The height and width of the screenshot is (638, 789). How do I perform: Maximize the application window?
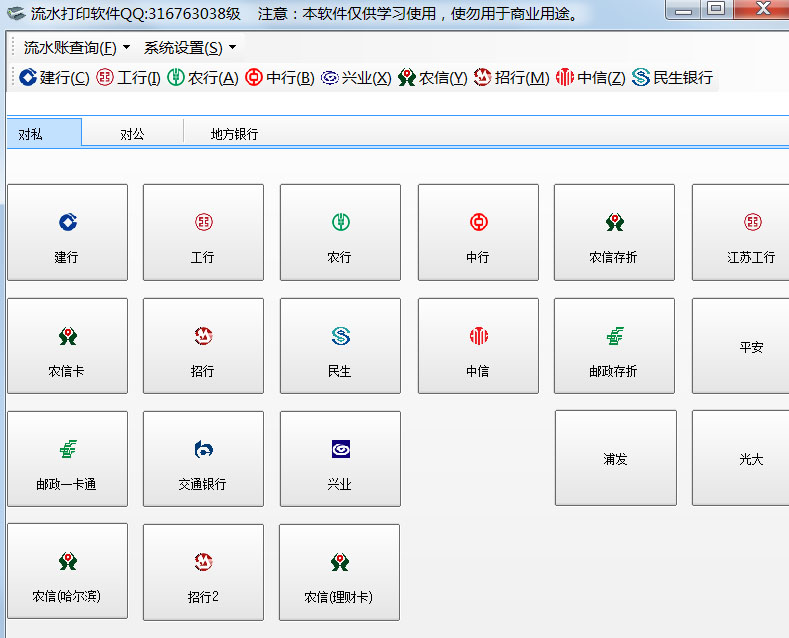(716, 9)
